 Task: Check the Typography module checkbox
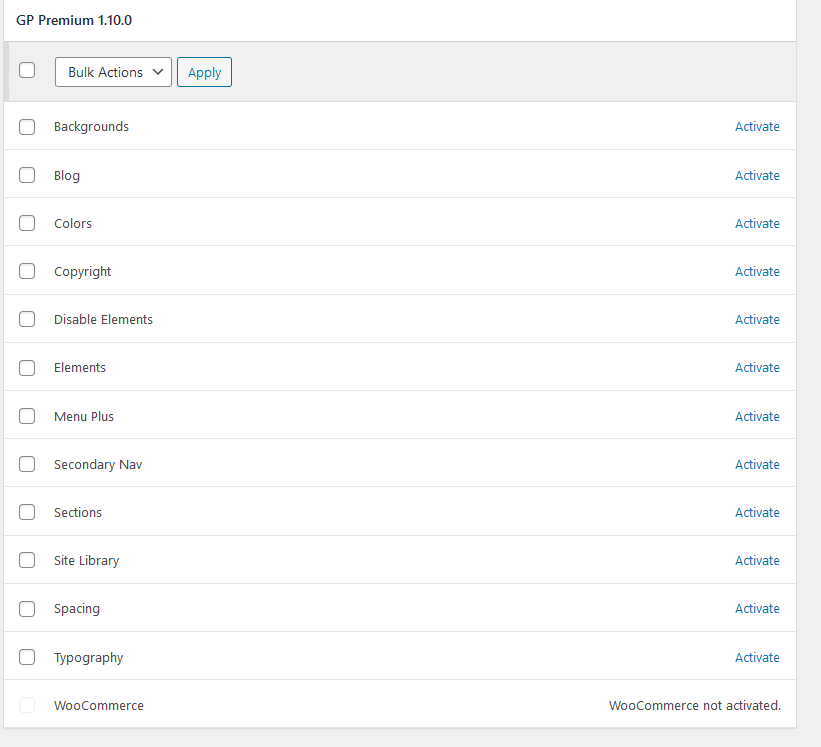(27, 657)
